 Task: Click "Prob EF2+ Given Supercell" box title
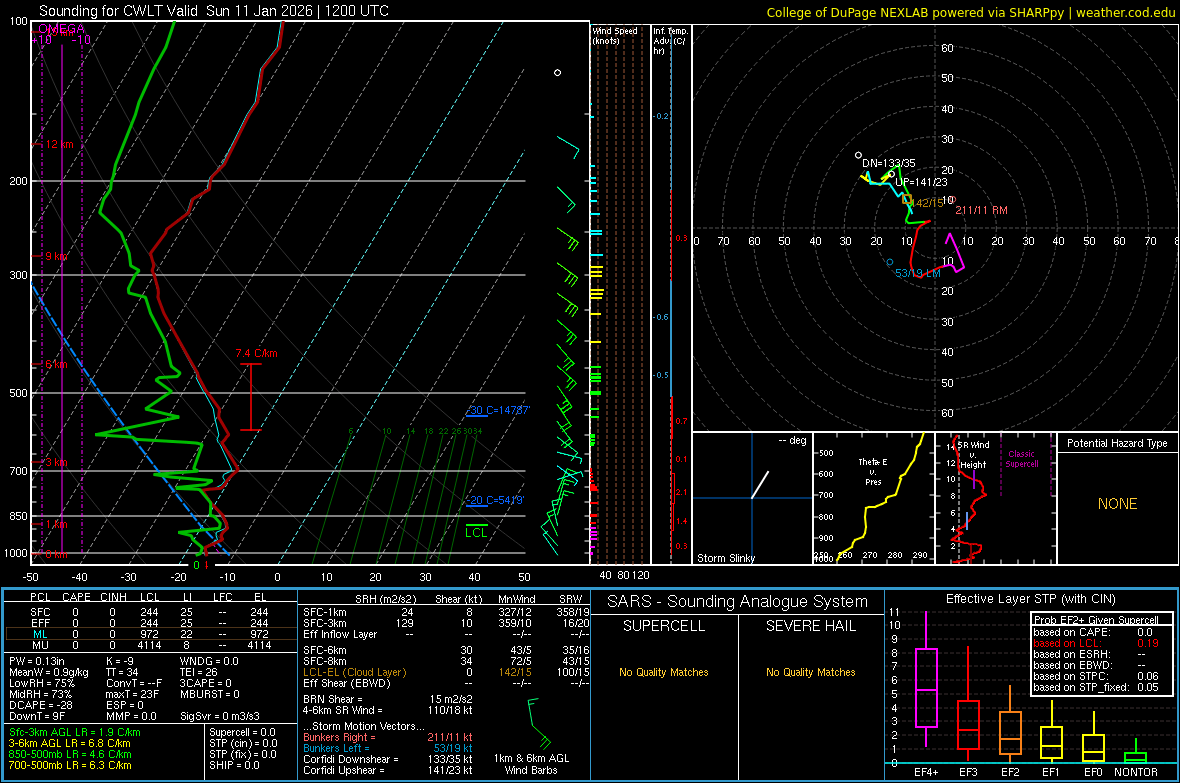(x=1096, y=620)
